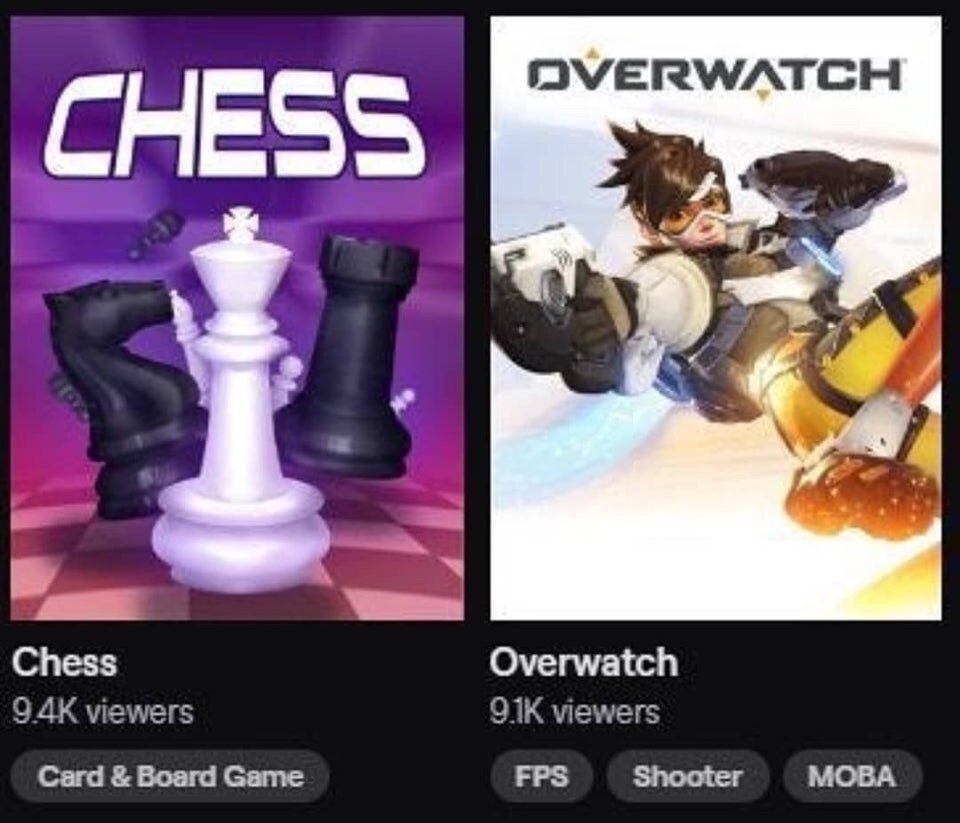Click the OVERWATCH wordmark logo on the cover
Image resolution: width=960 pixels, height=823 pixels.
714,75
